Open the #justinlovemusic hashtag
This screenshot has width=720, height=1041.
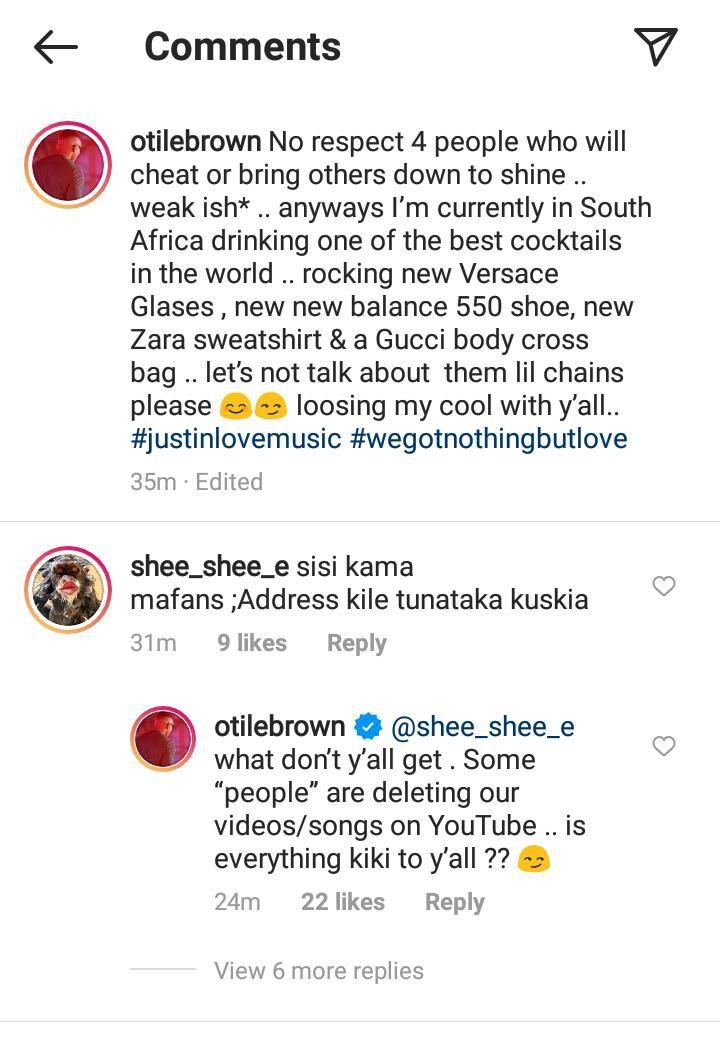(x=236, y=439)
